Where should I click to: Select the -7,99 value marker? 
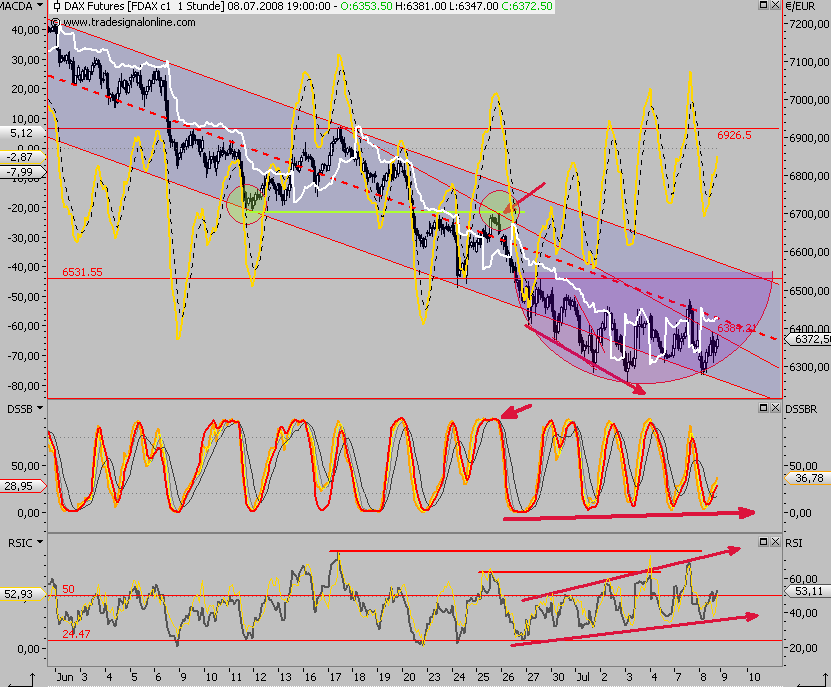tap(22, 172)
